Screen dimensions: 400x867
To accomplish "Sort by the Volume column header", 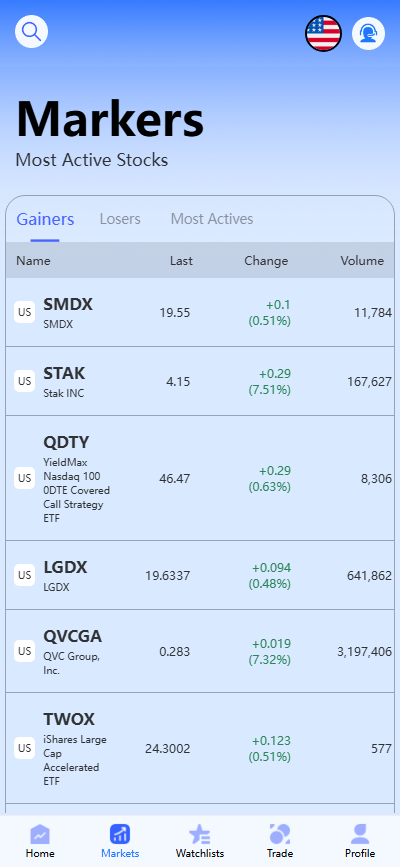I will coord(362,260).
